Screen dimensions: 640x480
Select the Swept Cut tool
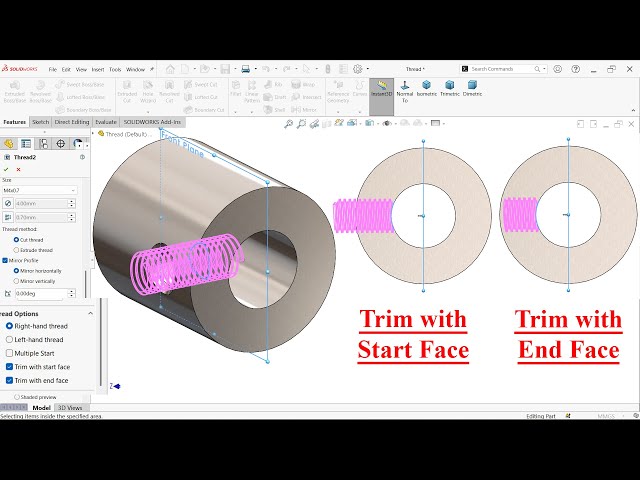pyautogui.click(x=201, y=84)
